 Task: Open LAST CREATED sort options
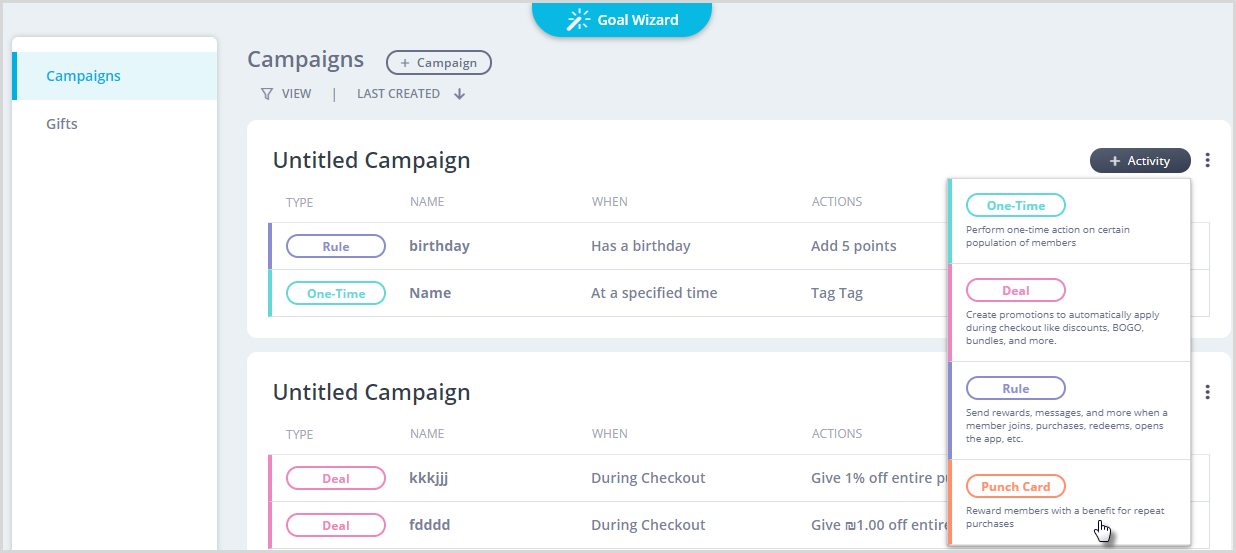[398, 94]
